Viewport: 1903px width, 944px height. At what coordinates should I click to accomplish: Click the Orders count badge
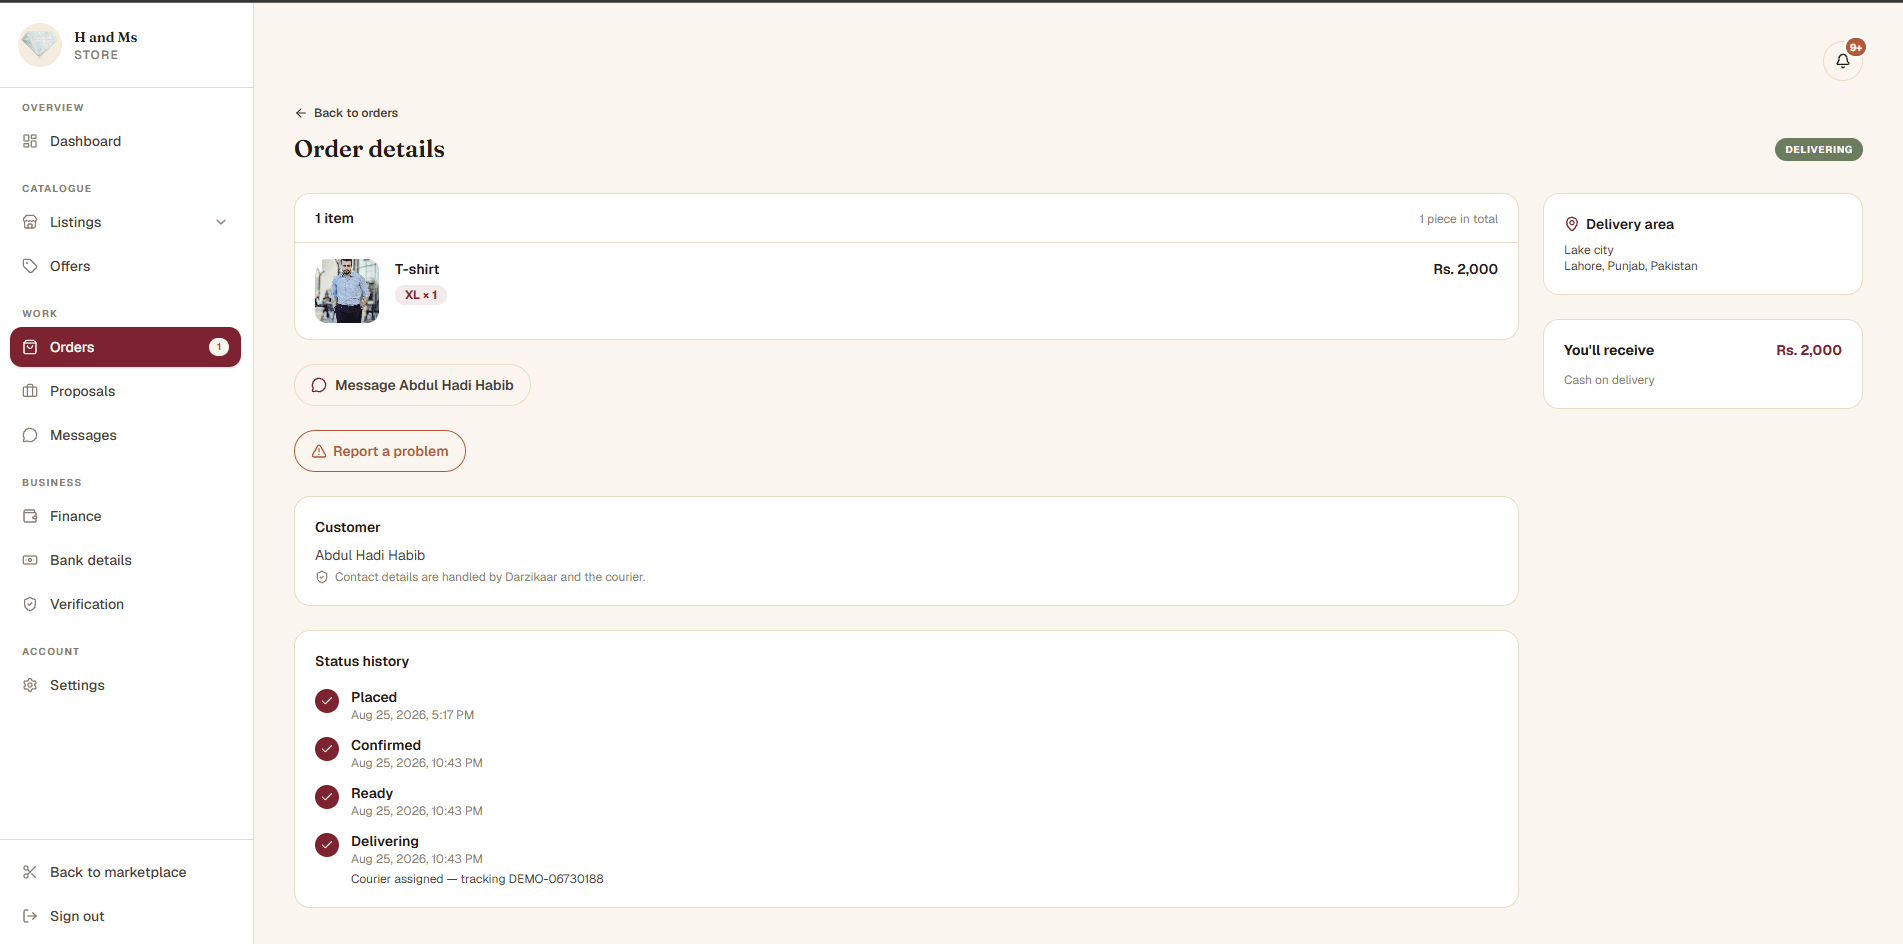[219, 347]
